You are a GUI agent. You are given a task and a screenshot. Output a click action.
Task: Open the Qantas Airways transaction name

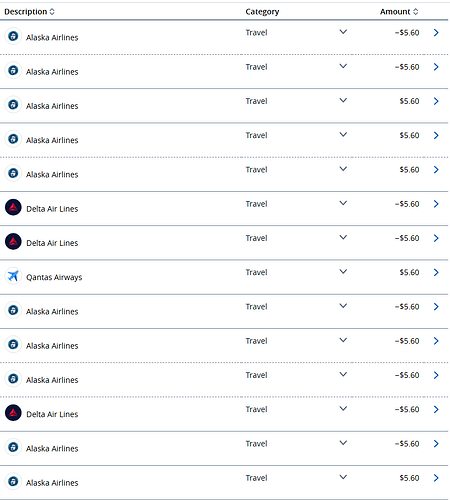[54, 277]
